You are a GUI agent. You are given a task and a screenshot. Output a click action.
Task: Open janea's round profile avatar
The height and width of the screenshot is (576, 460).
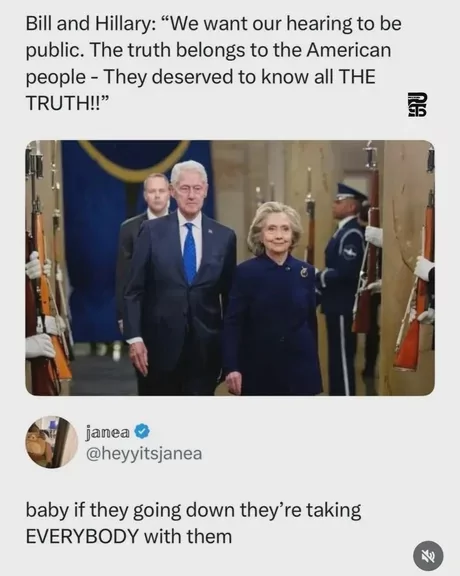point(51,442)
